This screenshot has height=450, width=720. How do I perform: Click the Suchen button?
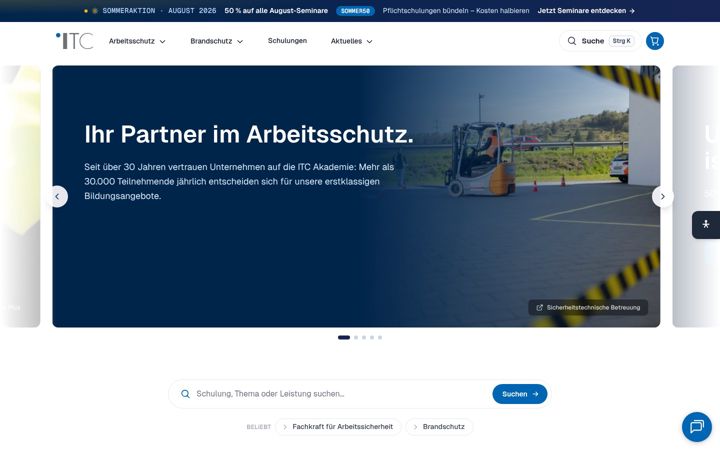(520, 394)
